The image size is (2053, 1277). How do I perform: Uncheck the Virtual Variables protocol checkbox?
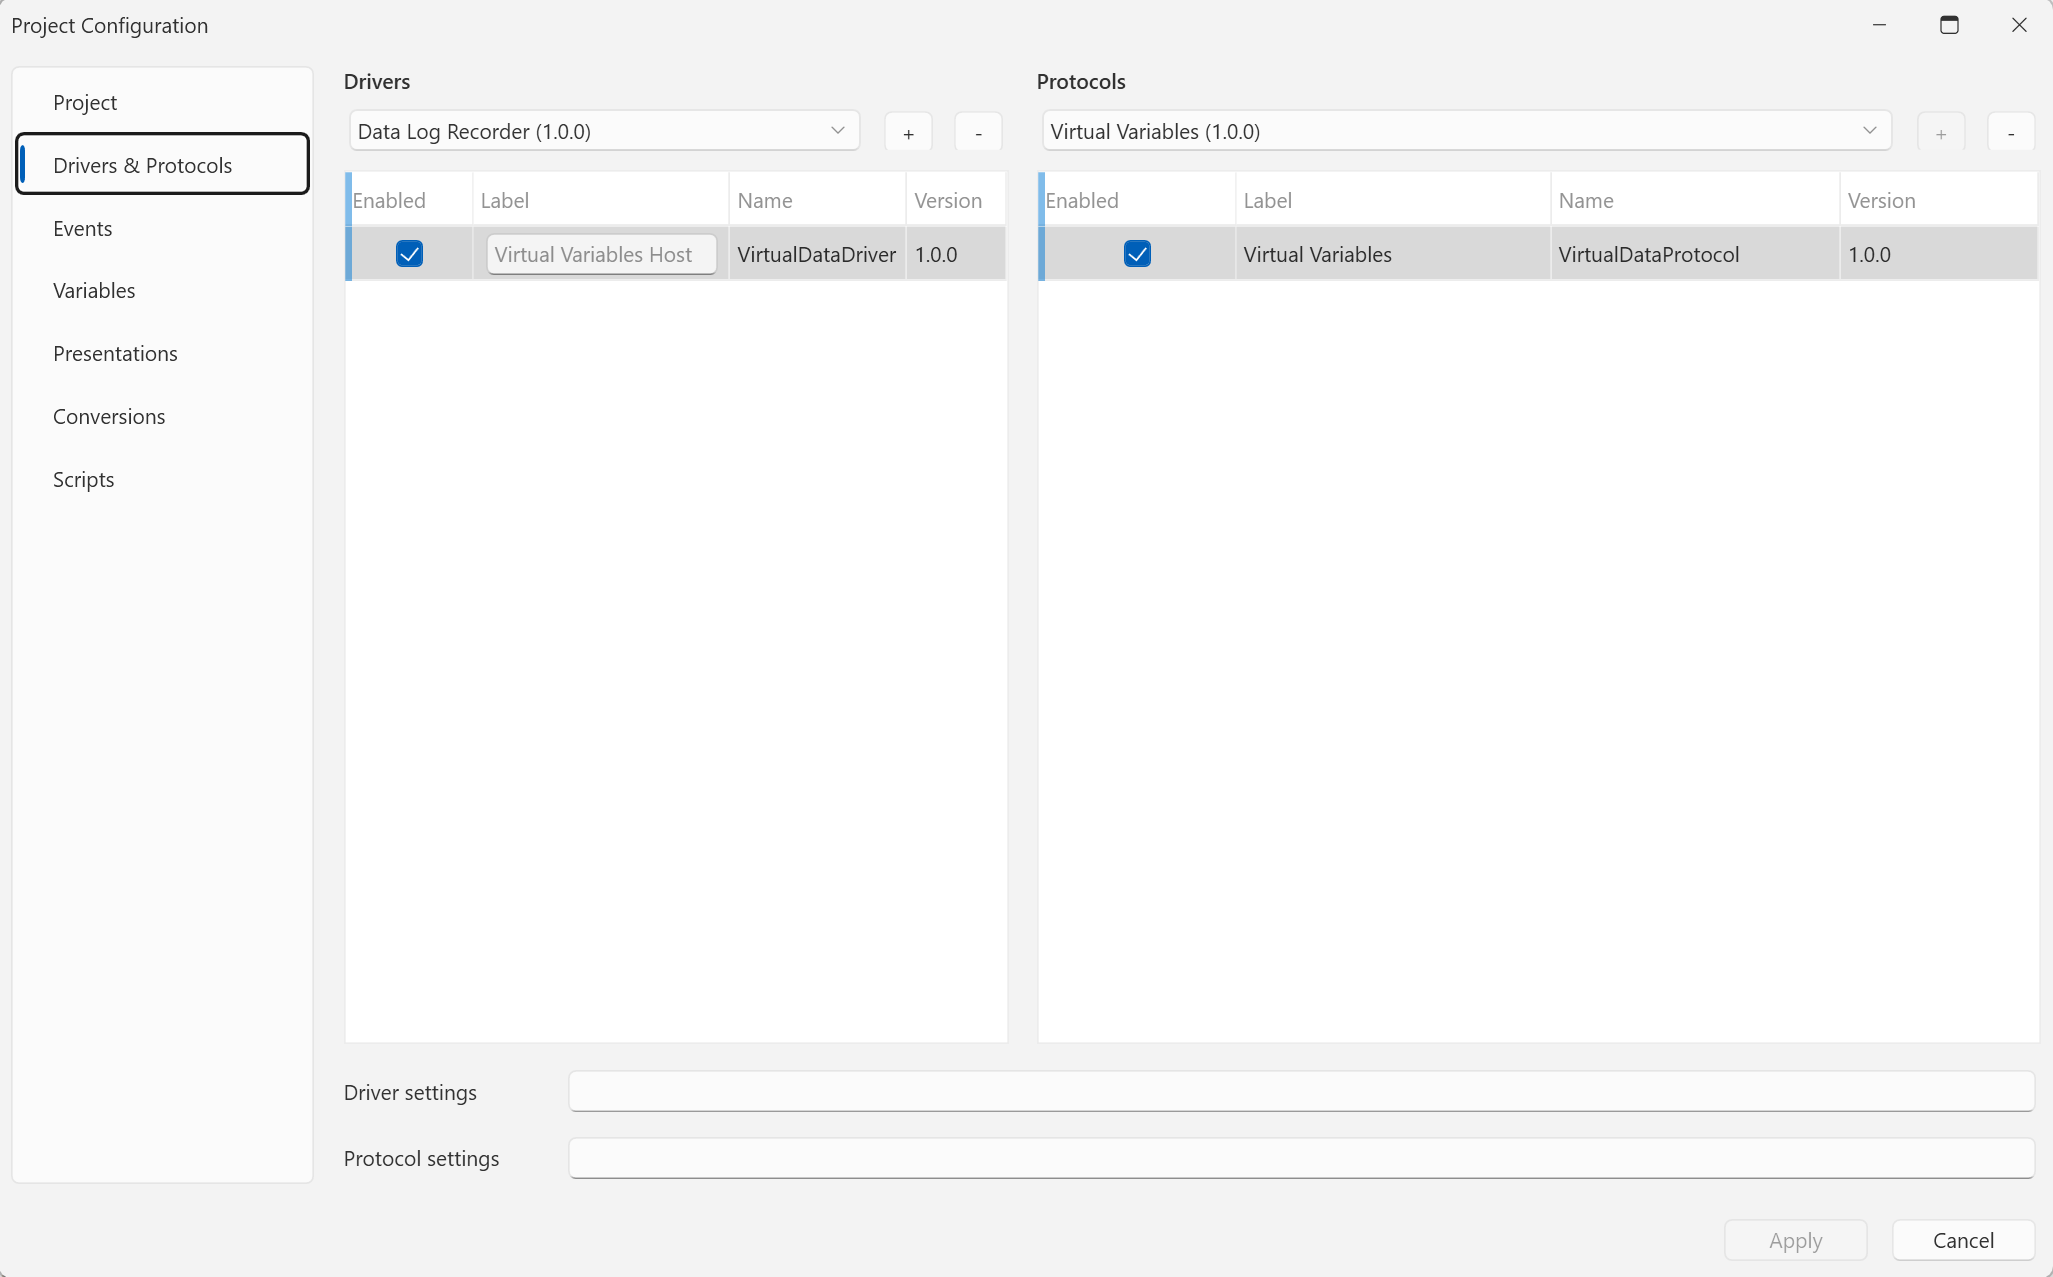coord(1137,254)
